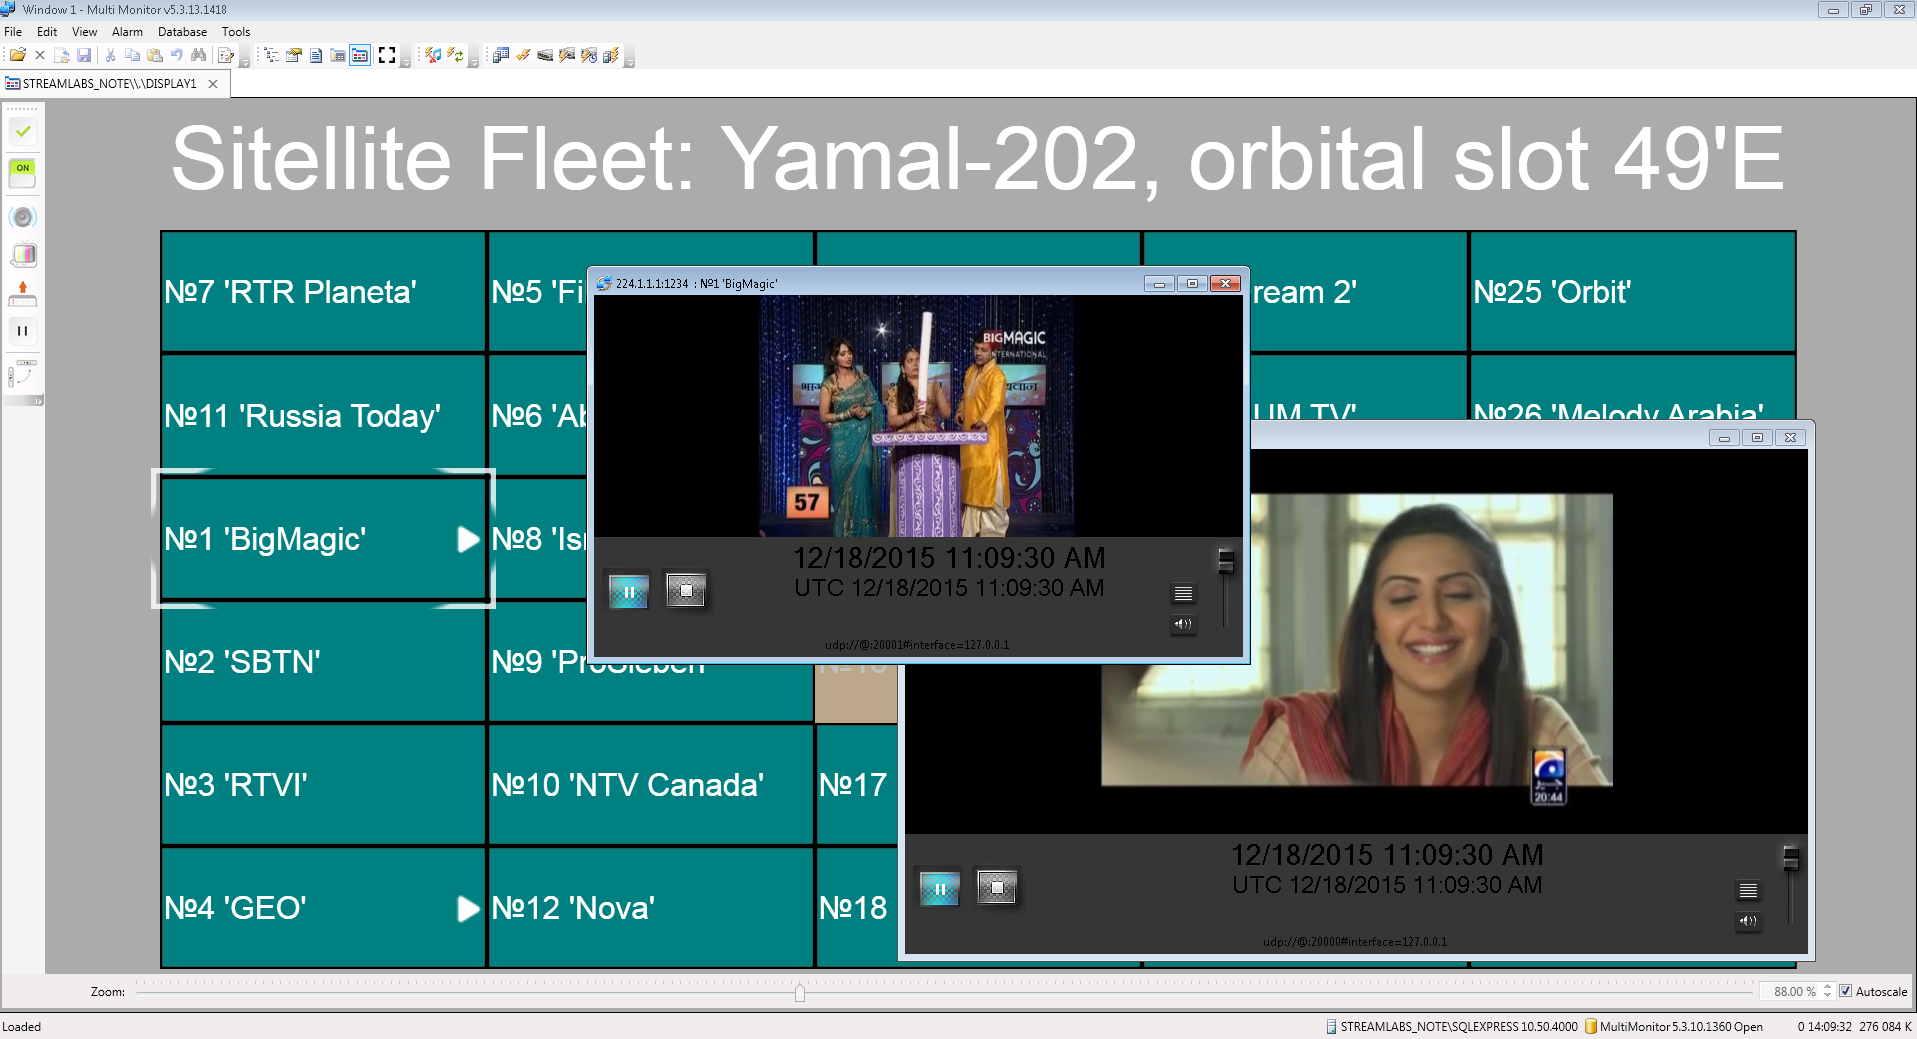1917x1039 pixels.
Task: Close the DISPLAY1 tab
Action: [213, 84]
